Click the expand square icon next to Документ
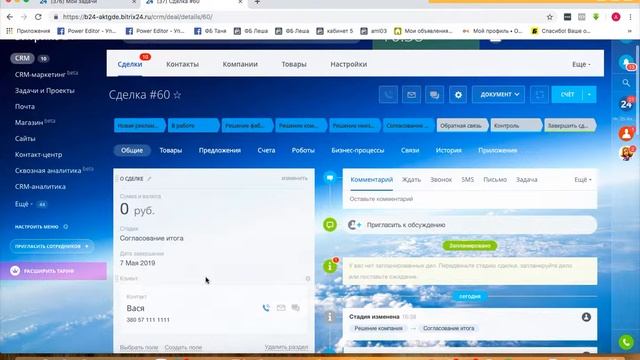The width and height of the screenshot is (640, 360). (x=539, y=95)
